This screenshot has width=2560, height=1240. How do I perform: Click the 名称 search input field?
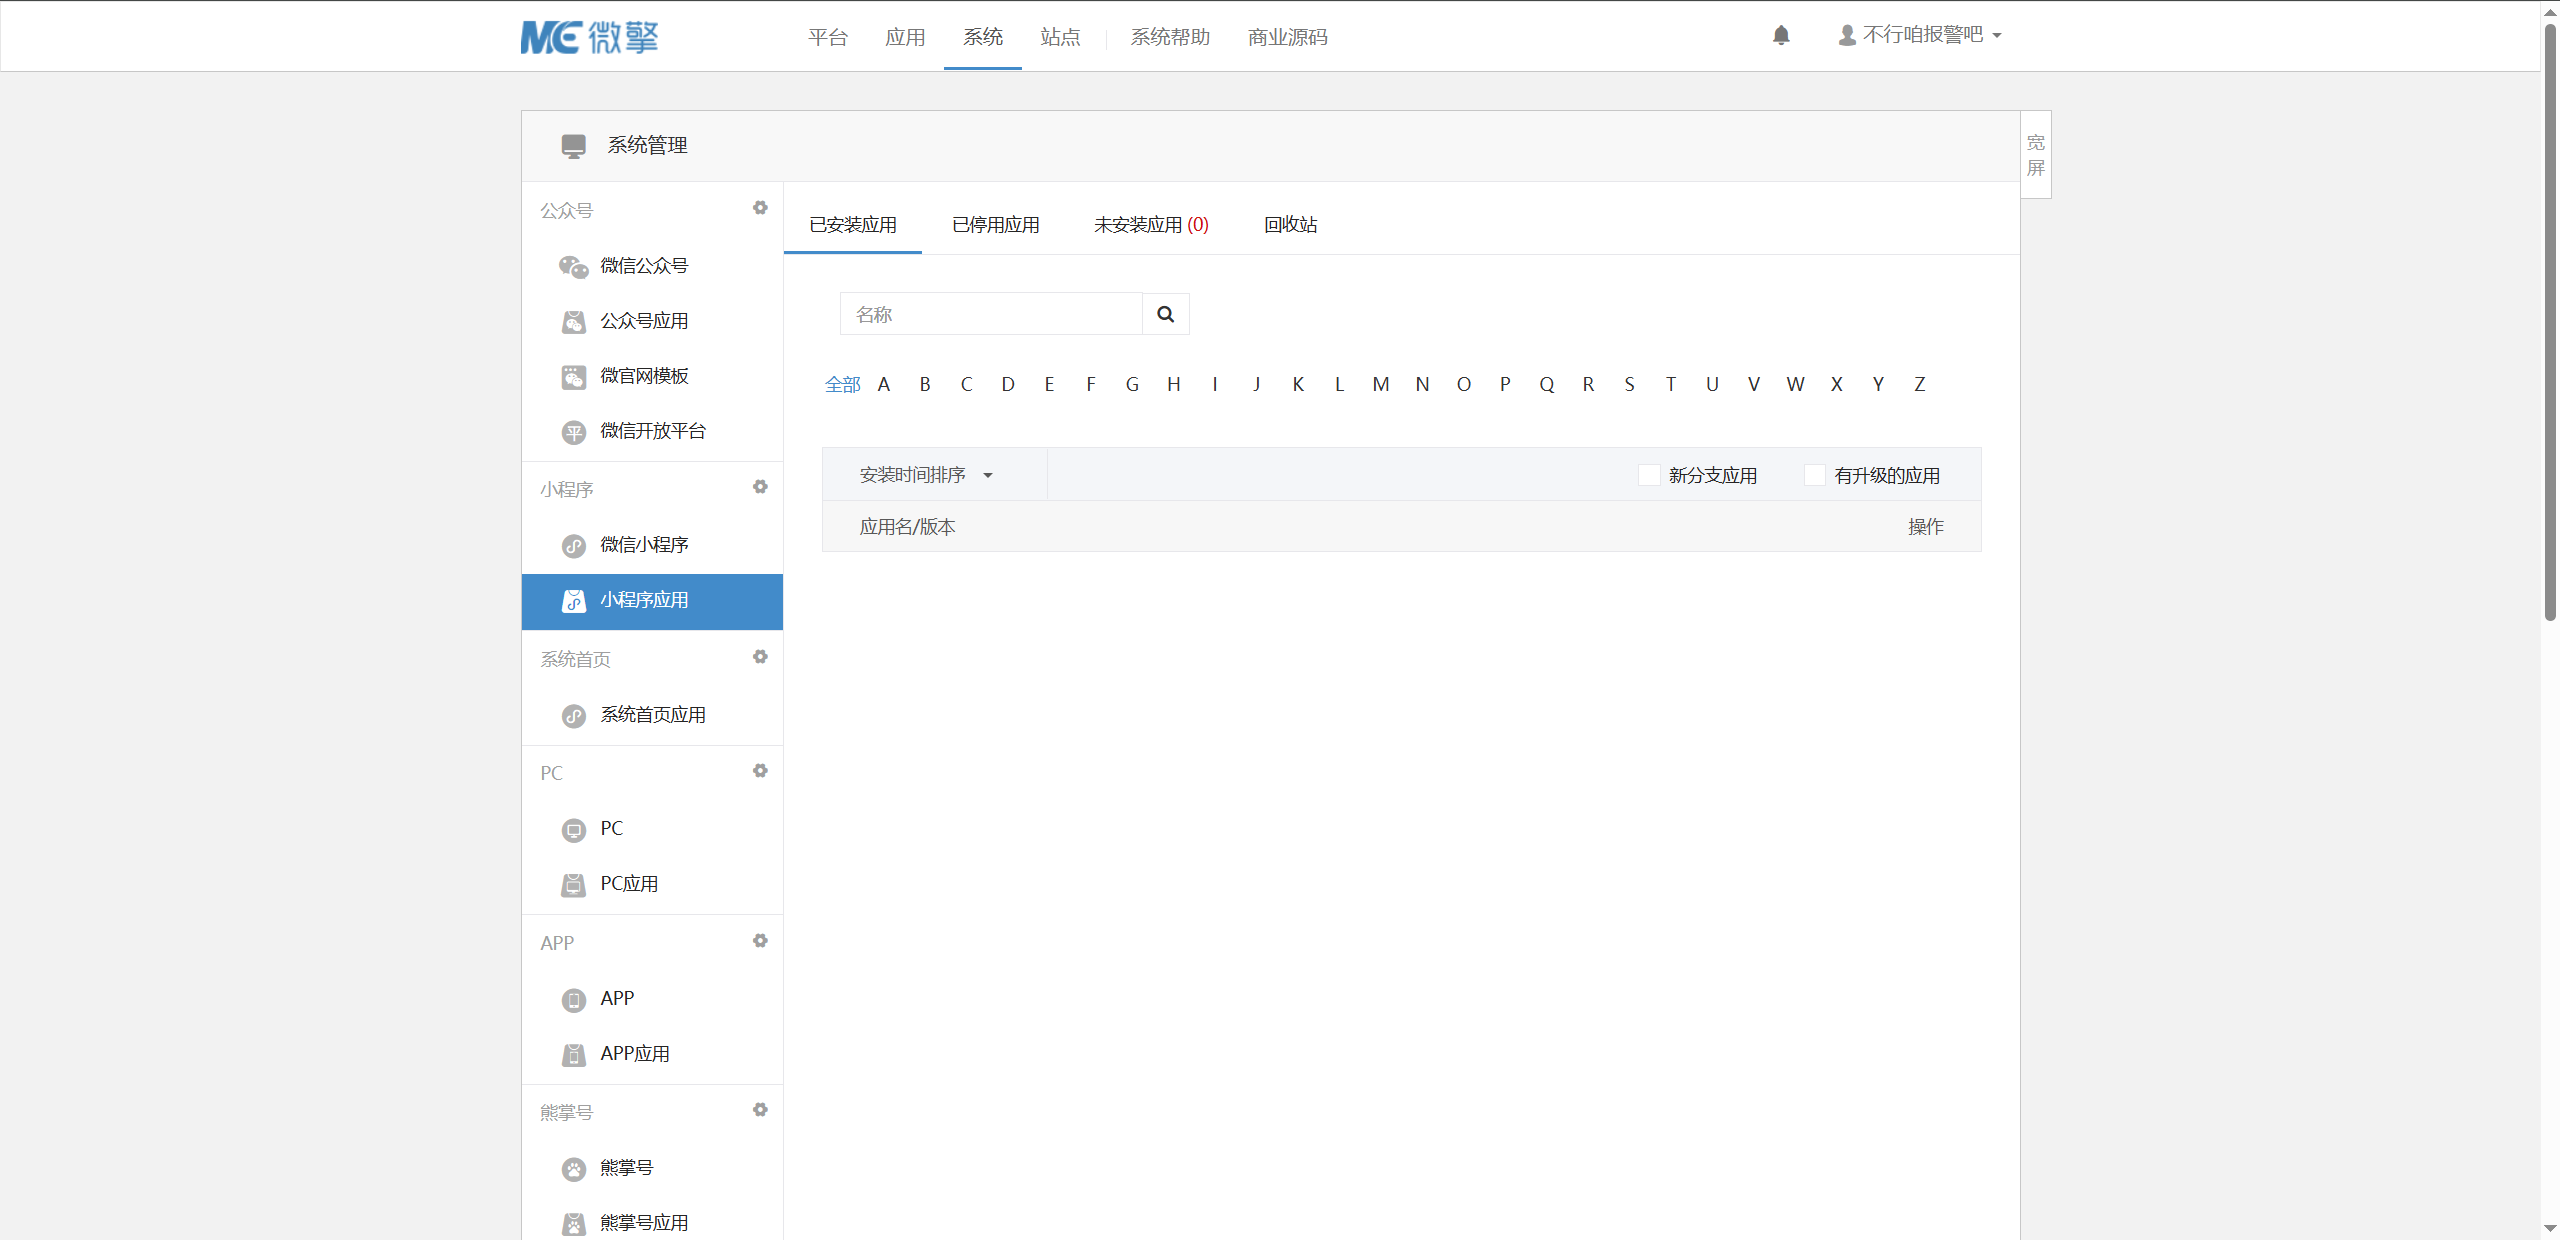[x=990, y=314]
